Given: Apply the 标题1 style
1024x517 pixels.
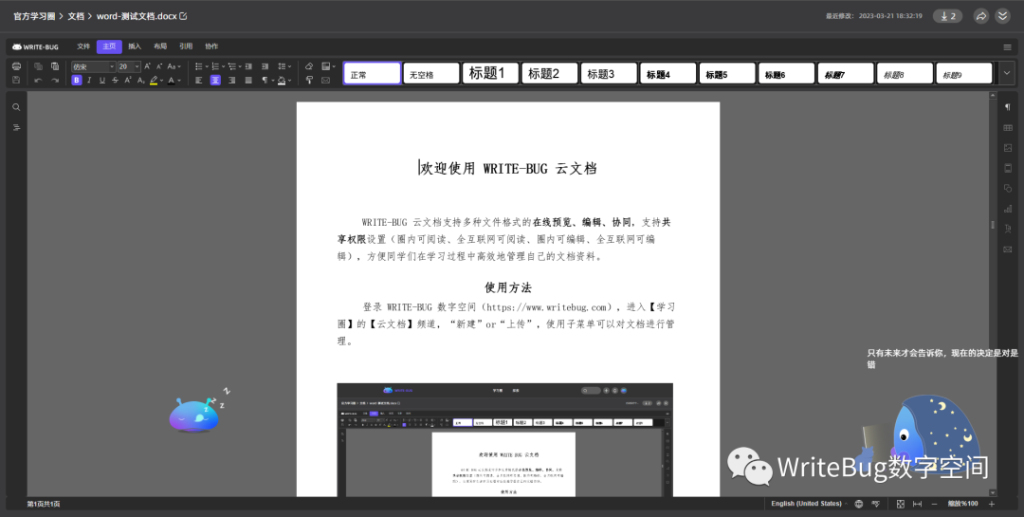Looking at the screenshot, I should click(x=490, y=73).
